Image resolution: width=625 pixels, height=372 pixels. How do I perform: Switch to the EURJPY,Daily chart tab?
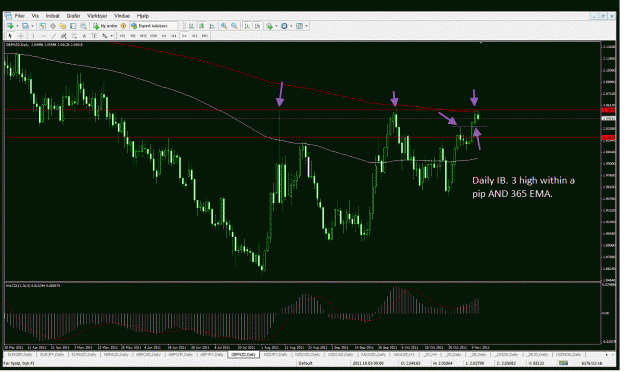tap(52, 354)
